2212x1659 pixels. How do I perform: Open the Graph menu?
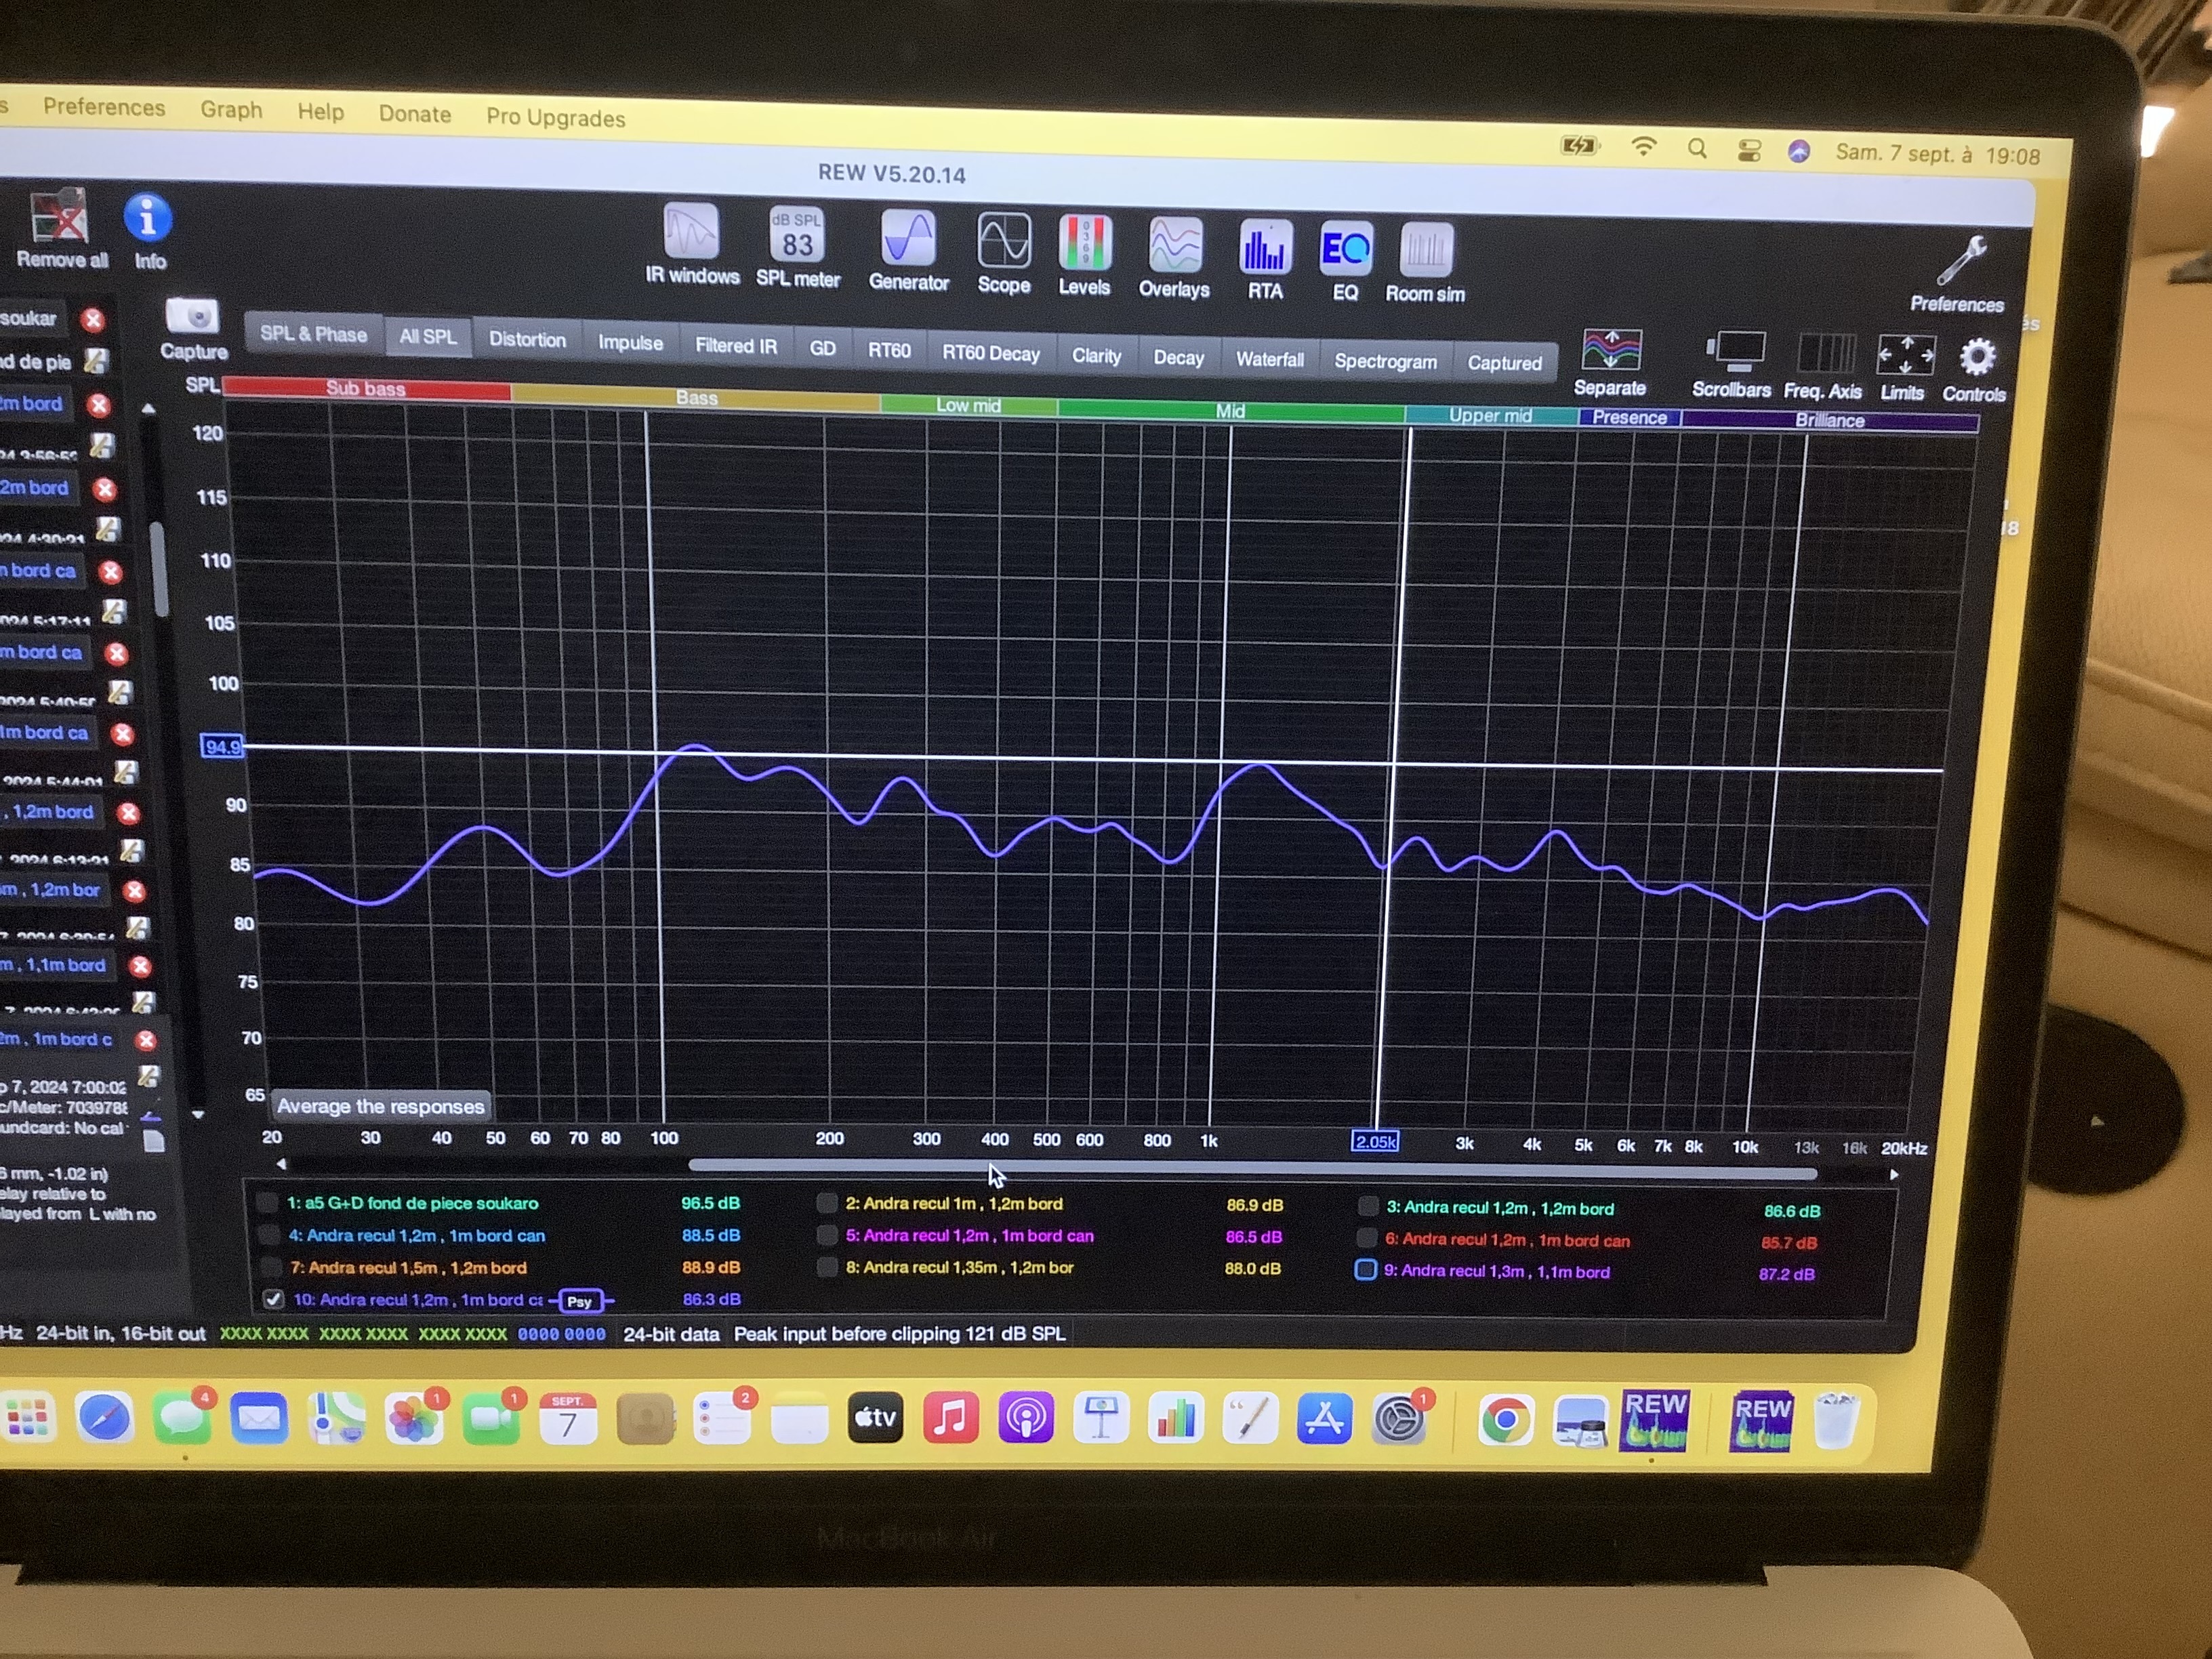pyautogui.click(x=231, y=110)
